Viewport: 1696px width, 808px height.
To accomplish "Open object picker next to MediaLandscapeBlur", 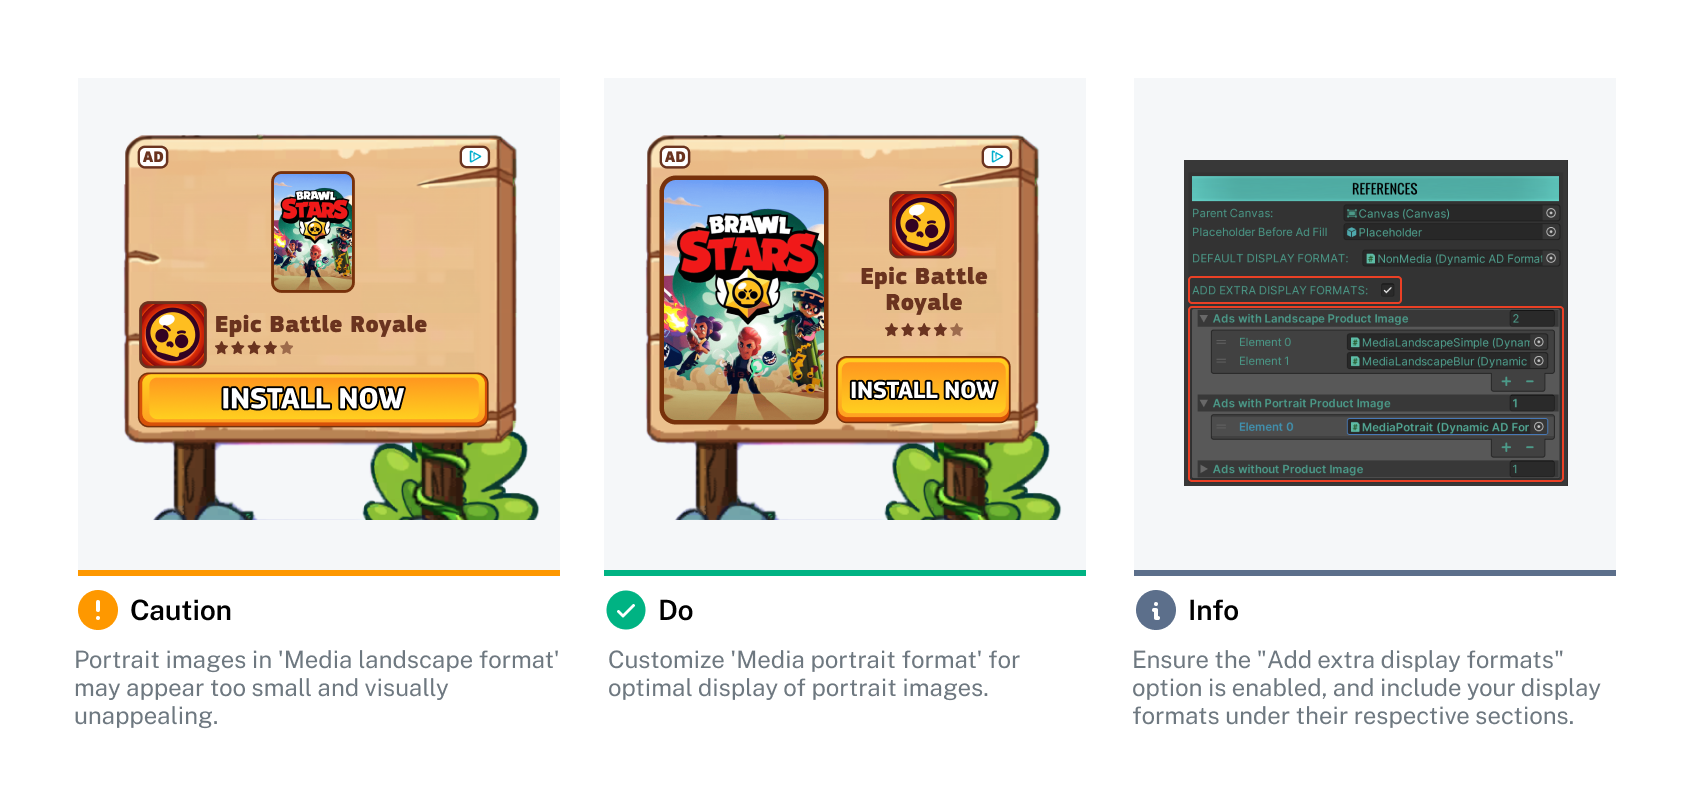I will coord(1539,361).
